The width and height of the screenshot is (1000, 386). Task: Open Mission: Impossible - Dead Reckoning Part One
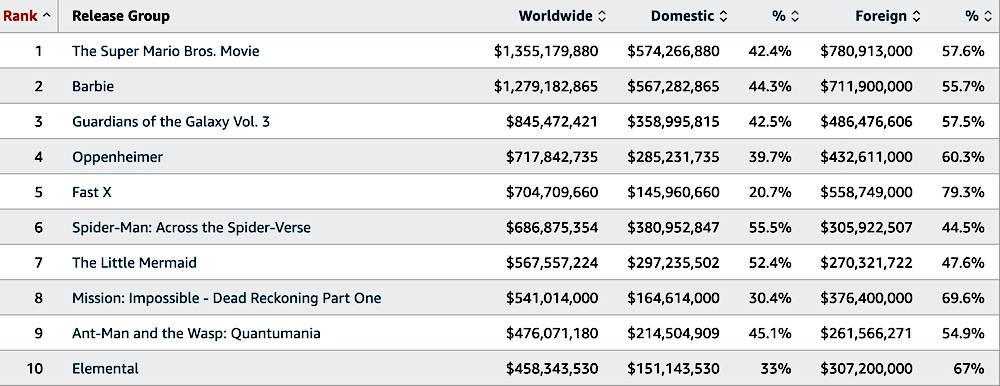(x=226, y=298)
